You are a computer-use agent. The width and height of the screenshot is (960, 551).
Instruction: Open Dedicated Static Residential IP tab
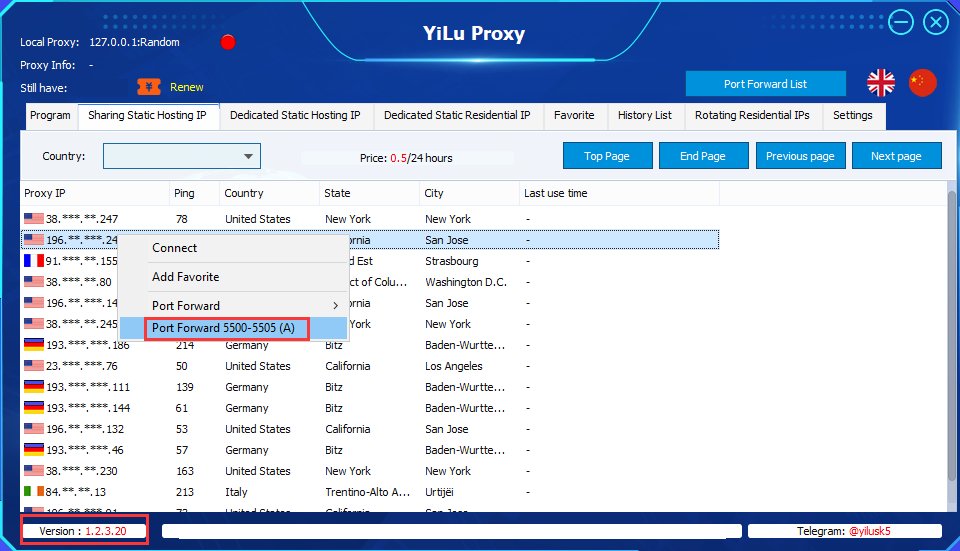457,116
